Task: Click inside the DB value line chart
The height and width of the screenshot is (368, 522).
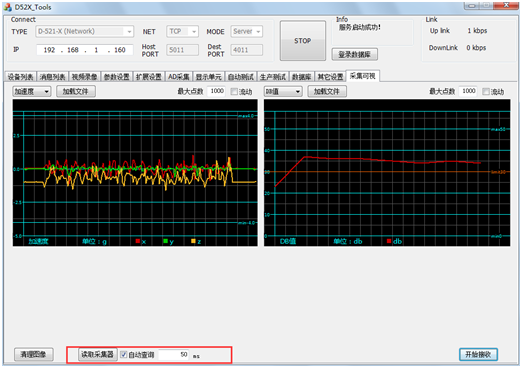Action: (x=387, y=173)
